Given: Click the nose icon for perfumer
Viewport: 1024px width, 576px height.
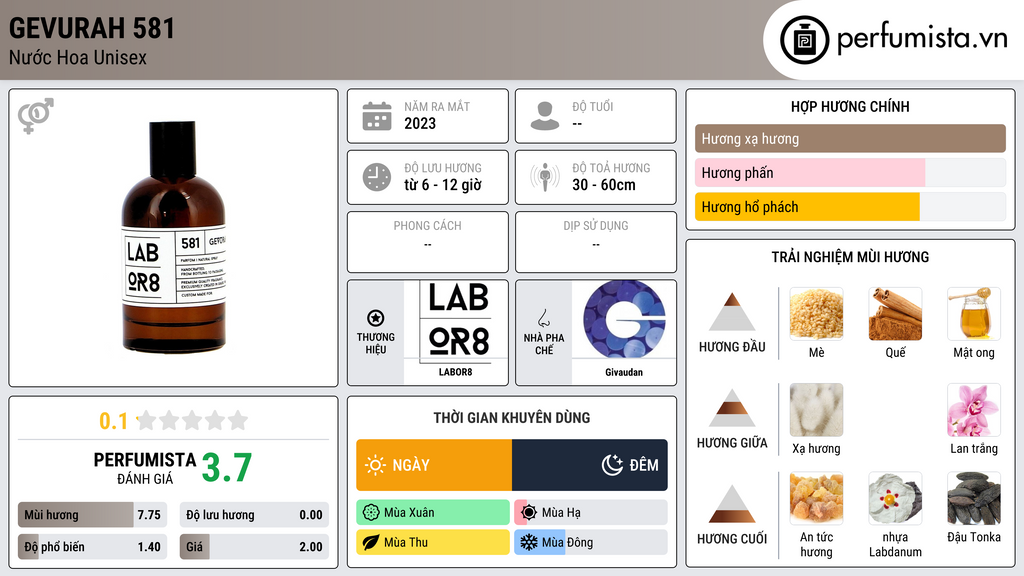Looking at the screenshot, I should 543,318.
